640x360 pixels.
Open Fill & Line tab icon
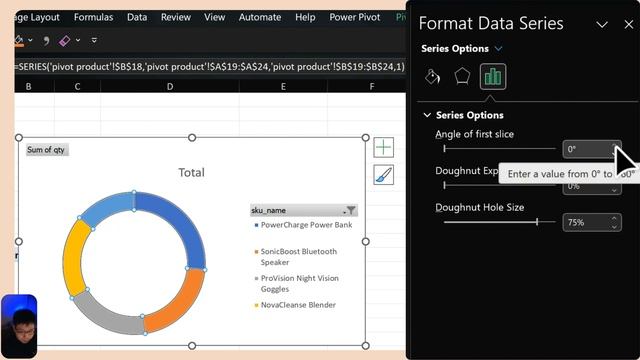pyautogui.click(x=432, y=76)
